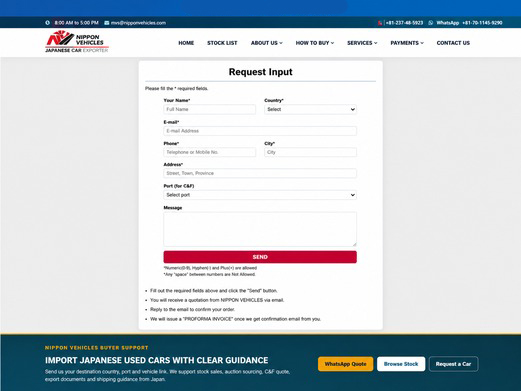
Task: Click the clock icon beside business hours
Action: pyautogui.click(x=47, y=23)
